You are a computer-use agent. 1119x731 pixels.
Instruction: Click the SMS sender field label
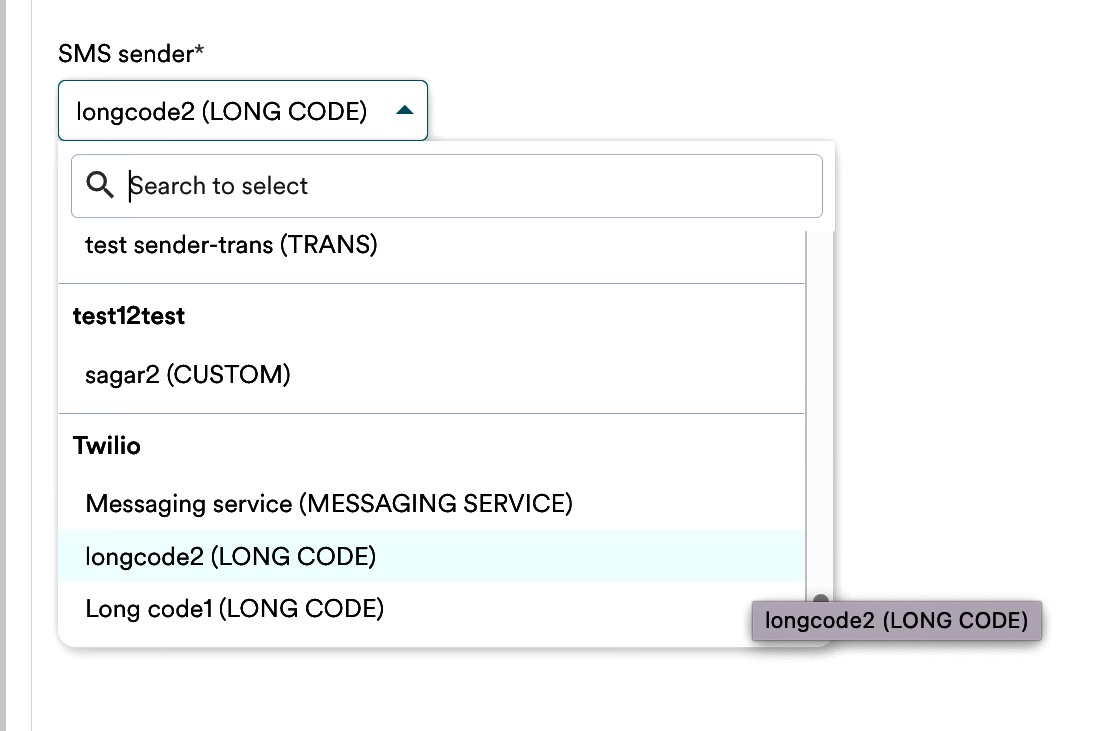tap(125, 53)
